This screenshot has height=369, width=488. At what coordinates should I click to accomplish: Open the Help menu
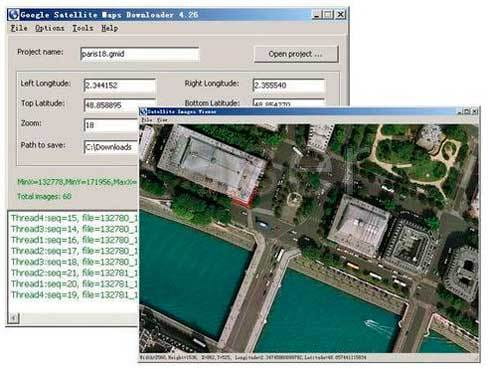110,28
